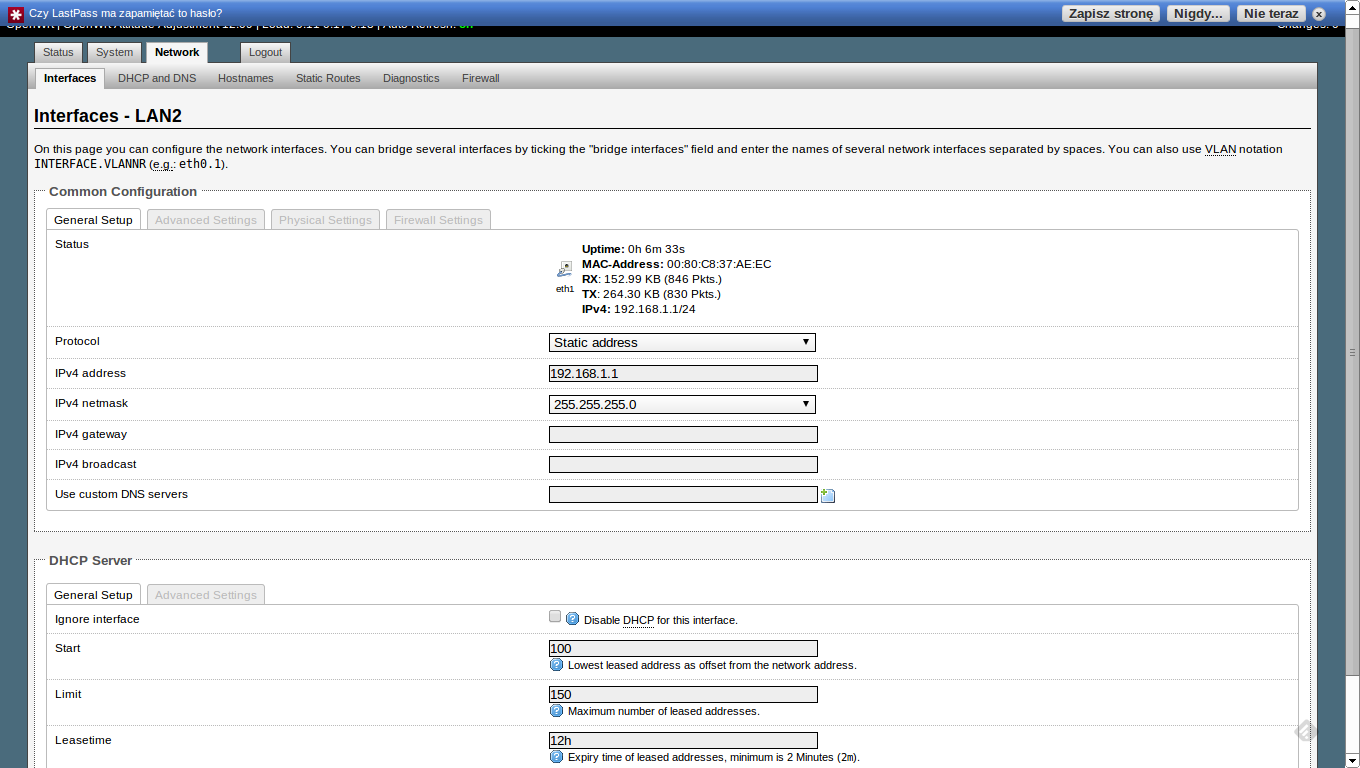The height and width of the screenshot is (768, 1360).
Task: Click the DHCP Start input field
Action: point(683,648)
